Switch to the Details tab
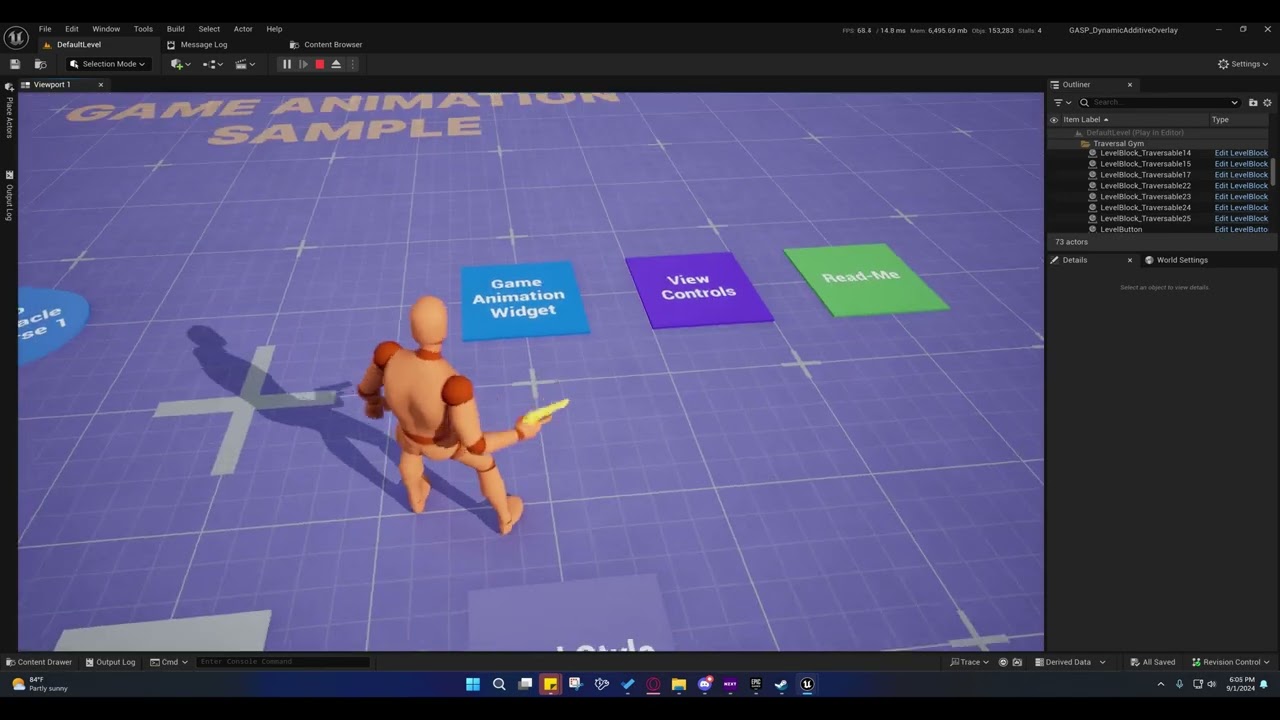This screenshot has width=1280, height=720. click(1074, 260)
